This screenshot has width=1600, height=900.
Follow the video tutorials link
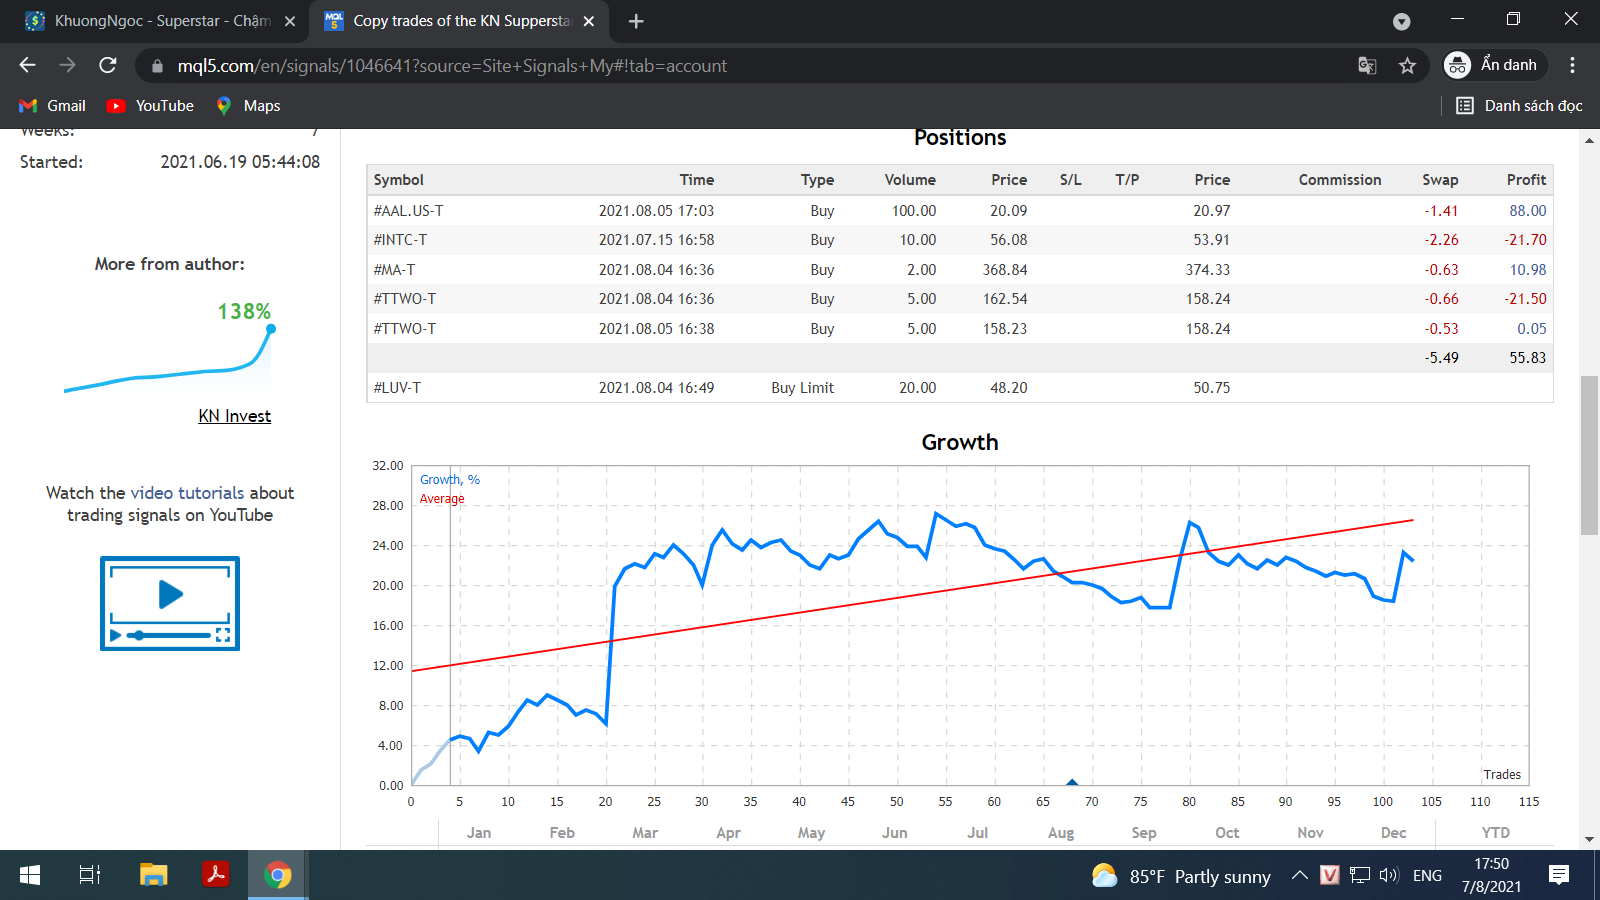[x=187, y=493]
